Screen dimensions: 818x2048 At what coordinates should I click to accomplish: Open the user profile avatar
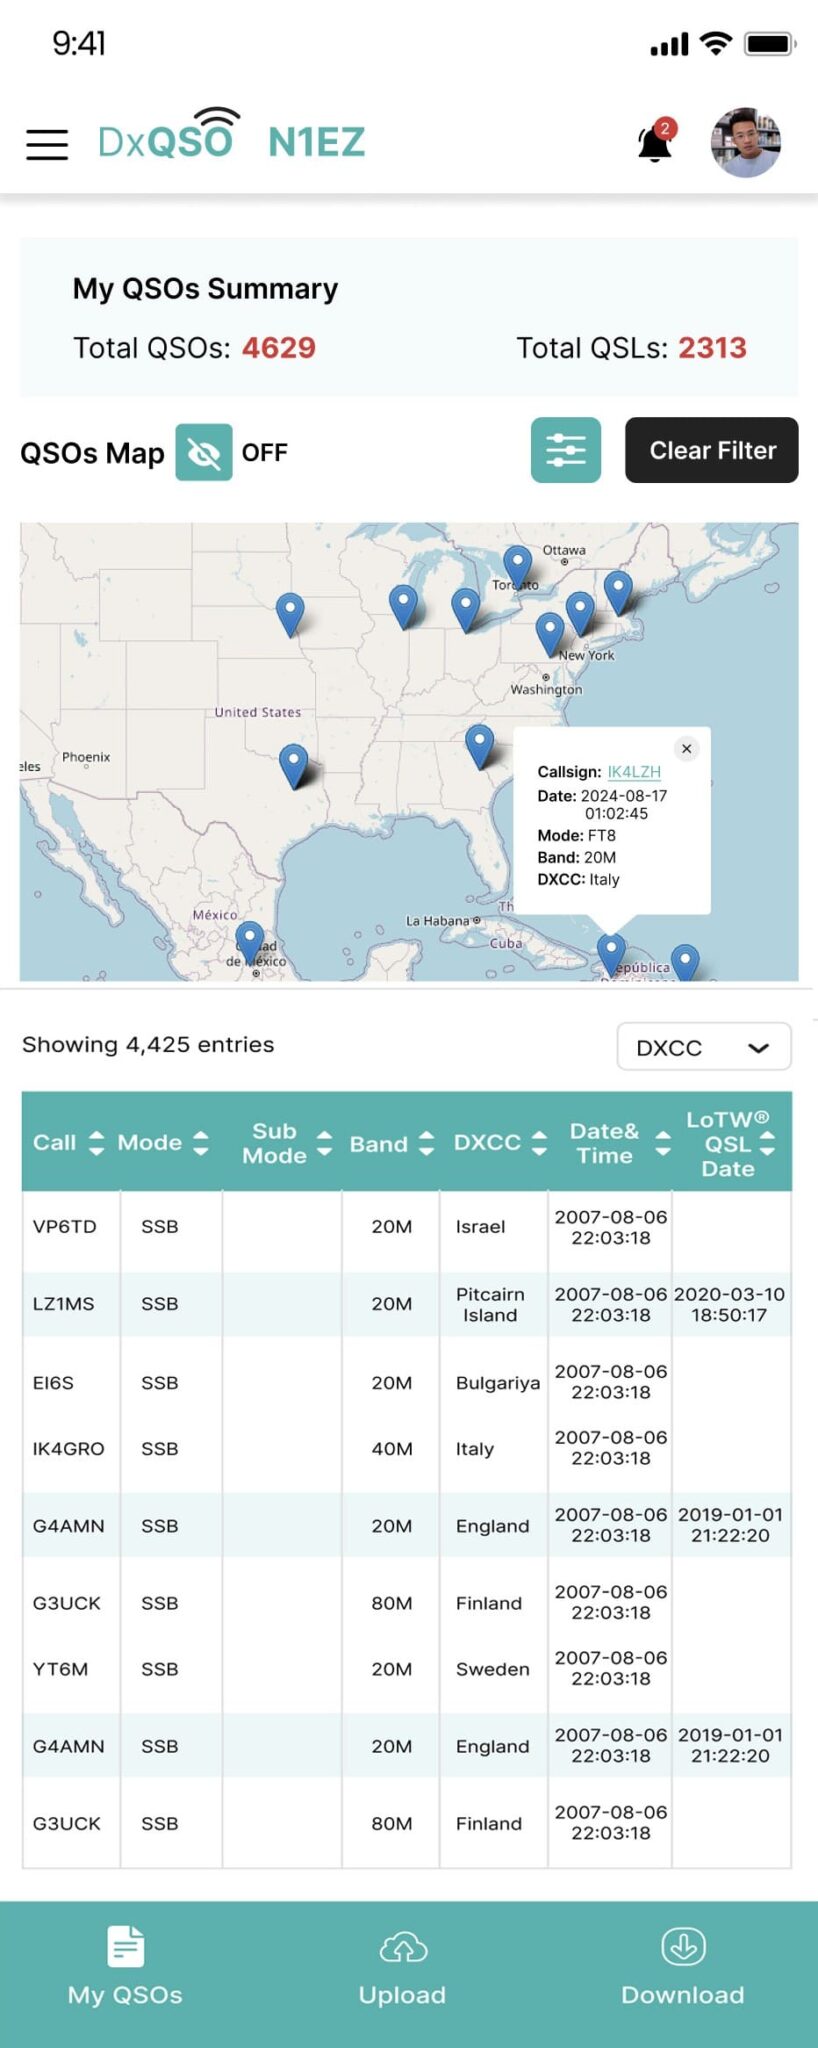point(745,143)
